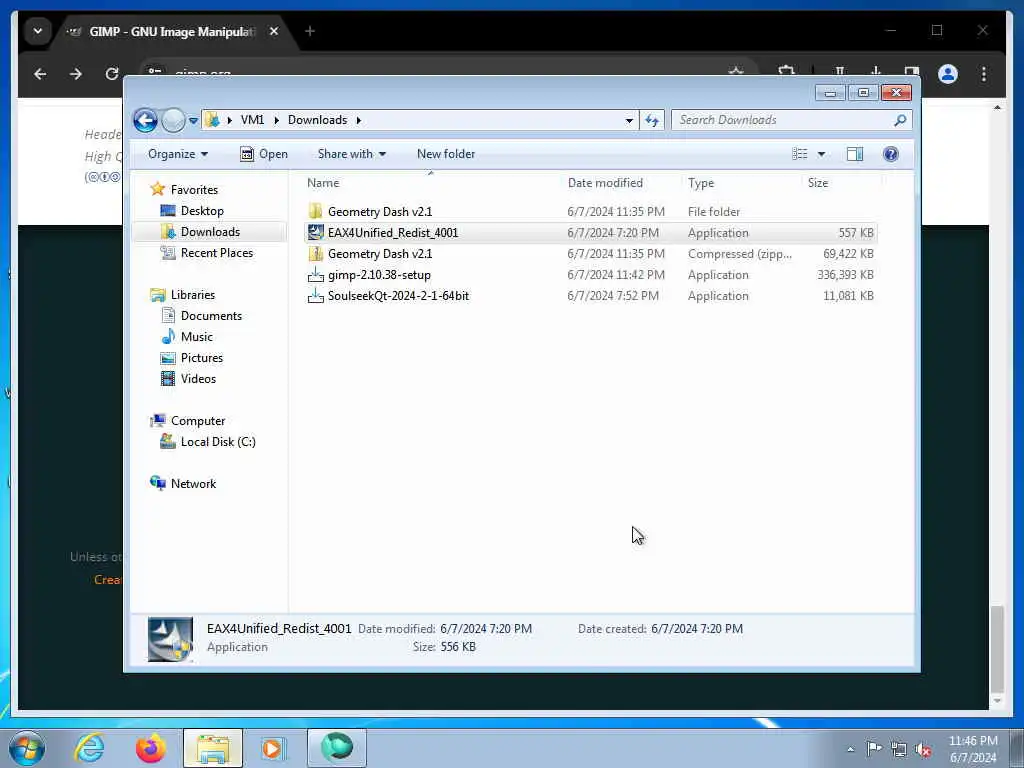
Task: Click the muted volume tray icon
Action: 923,749
